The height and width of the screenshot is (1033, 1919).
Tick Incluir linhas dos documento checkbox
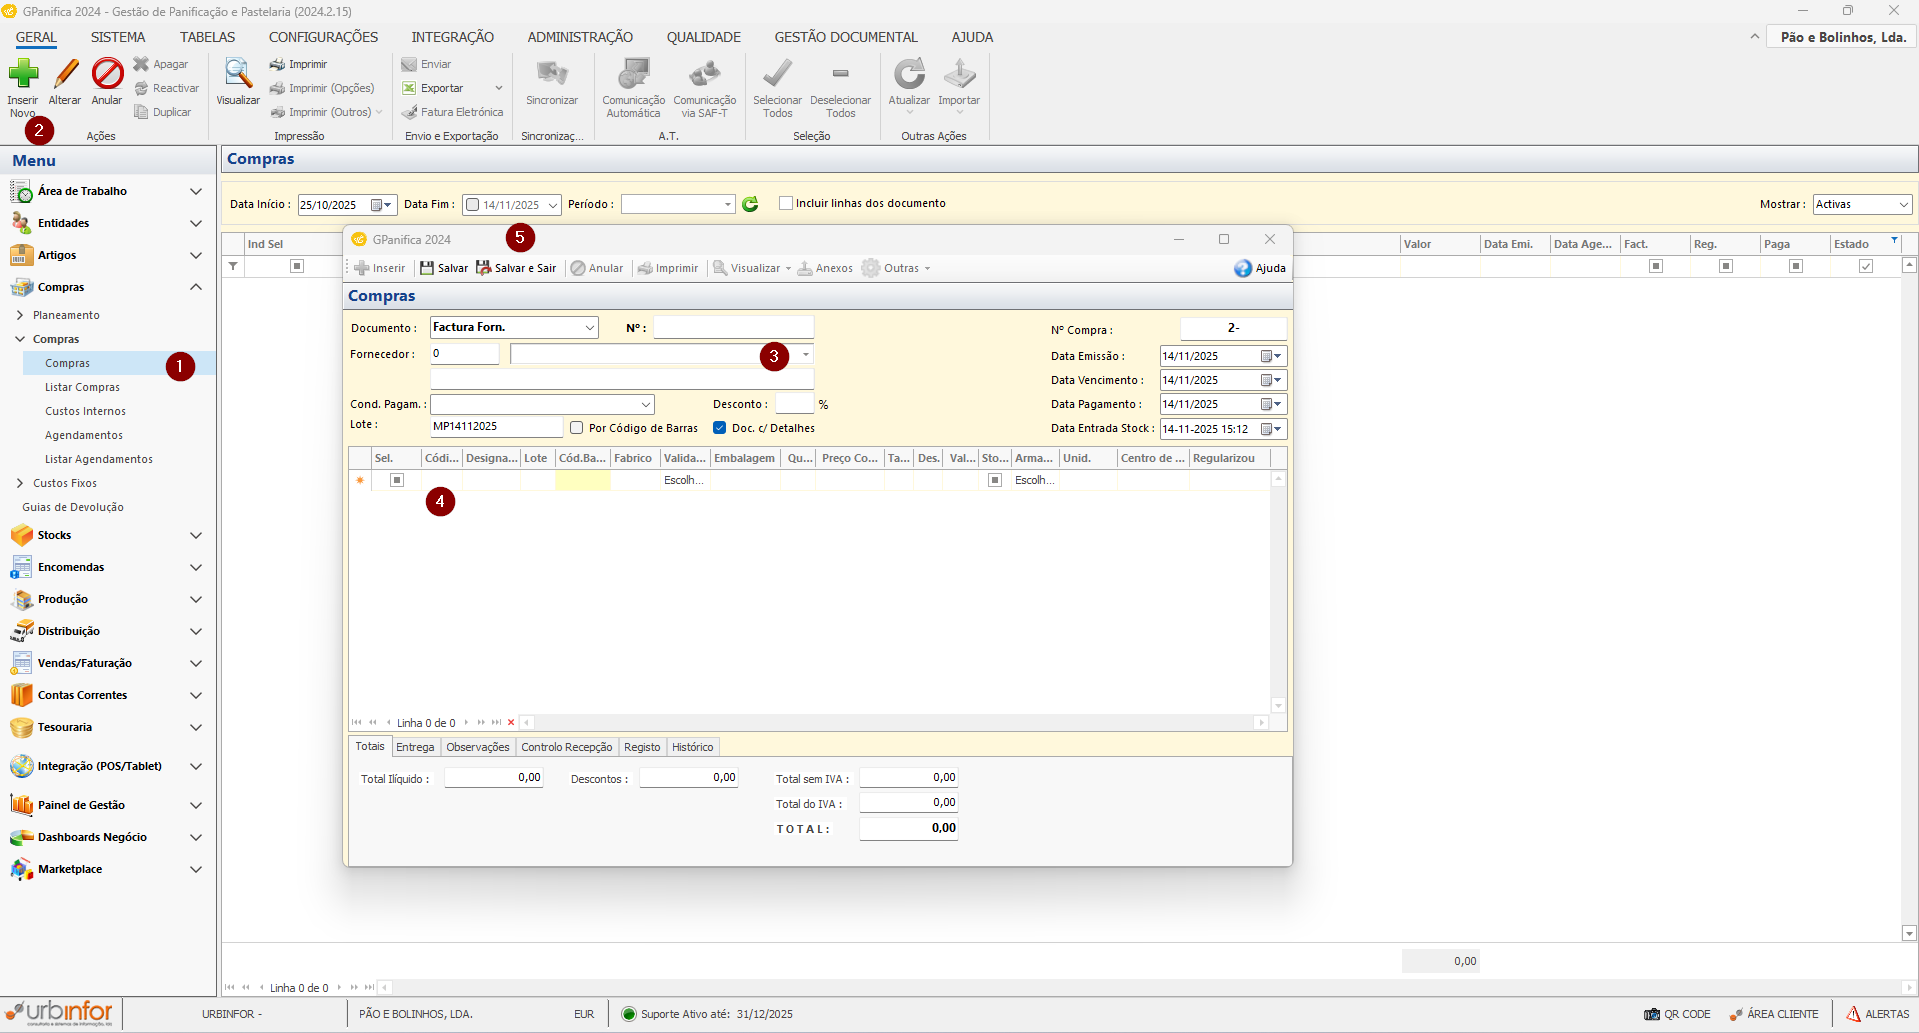tap(786, 203)
